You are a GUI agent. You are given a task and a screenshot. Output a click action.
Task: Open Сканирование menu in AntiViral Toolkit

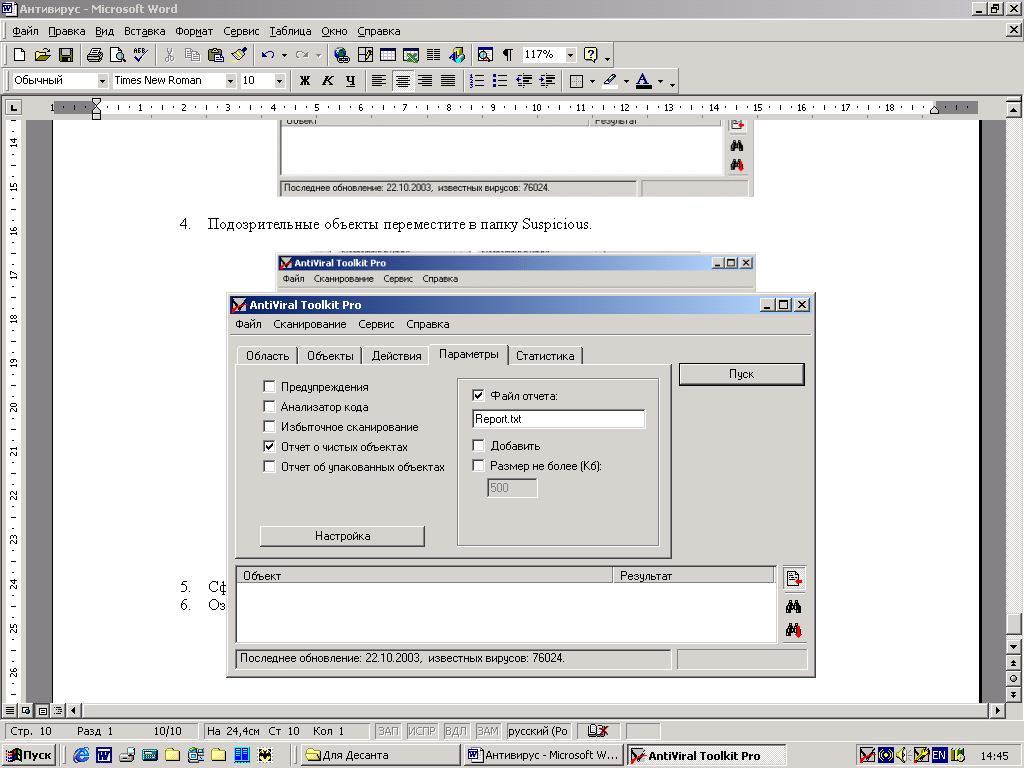310,324
